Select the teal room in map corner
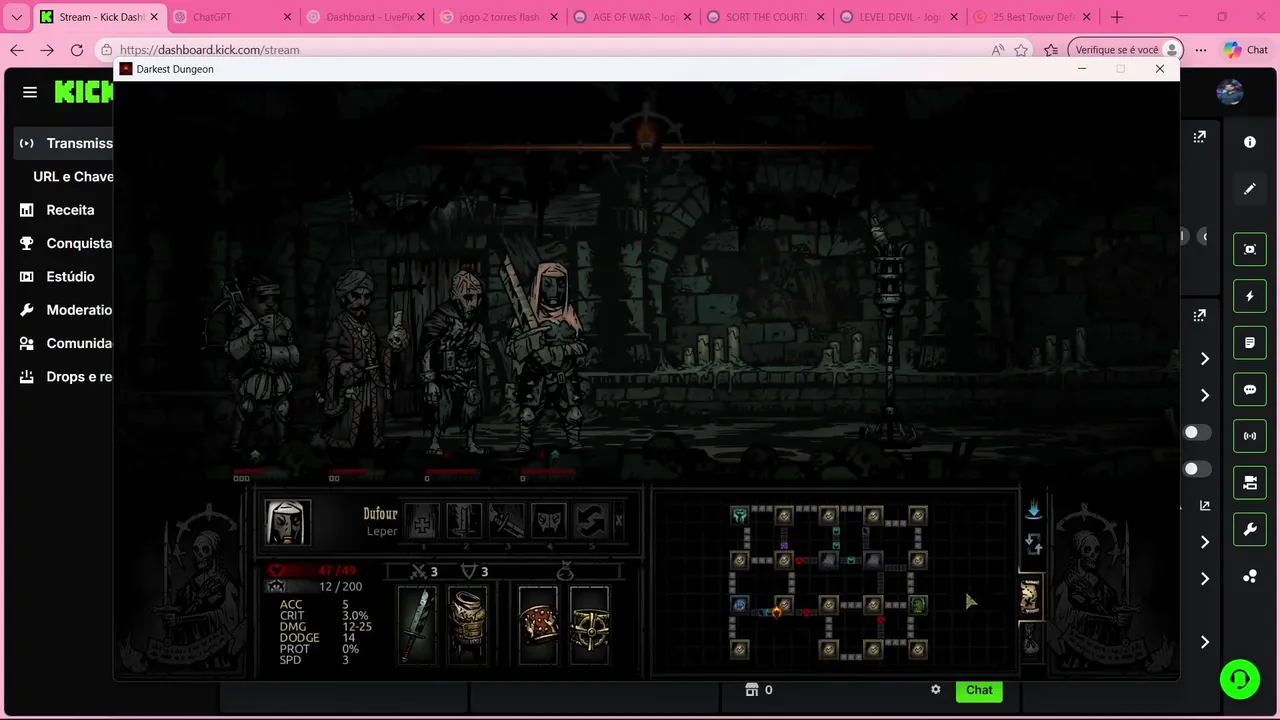Viewport: 1280px width, 720px height. pos(739,515)
